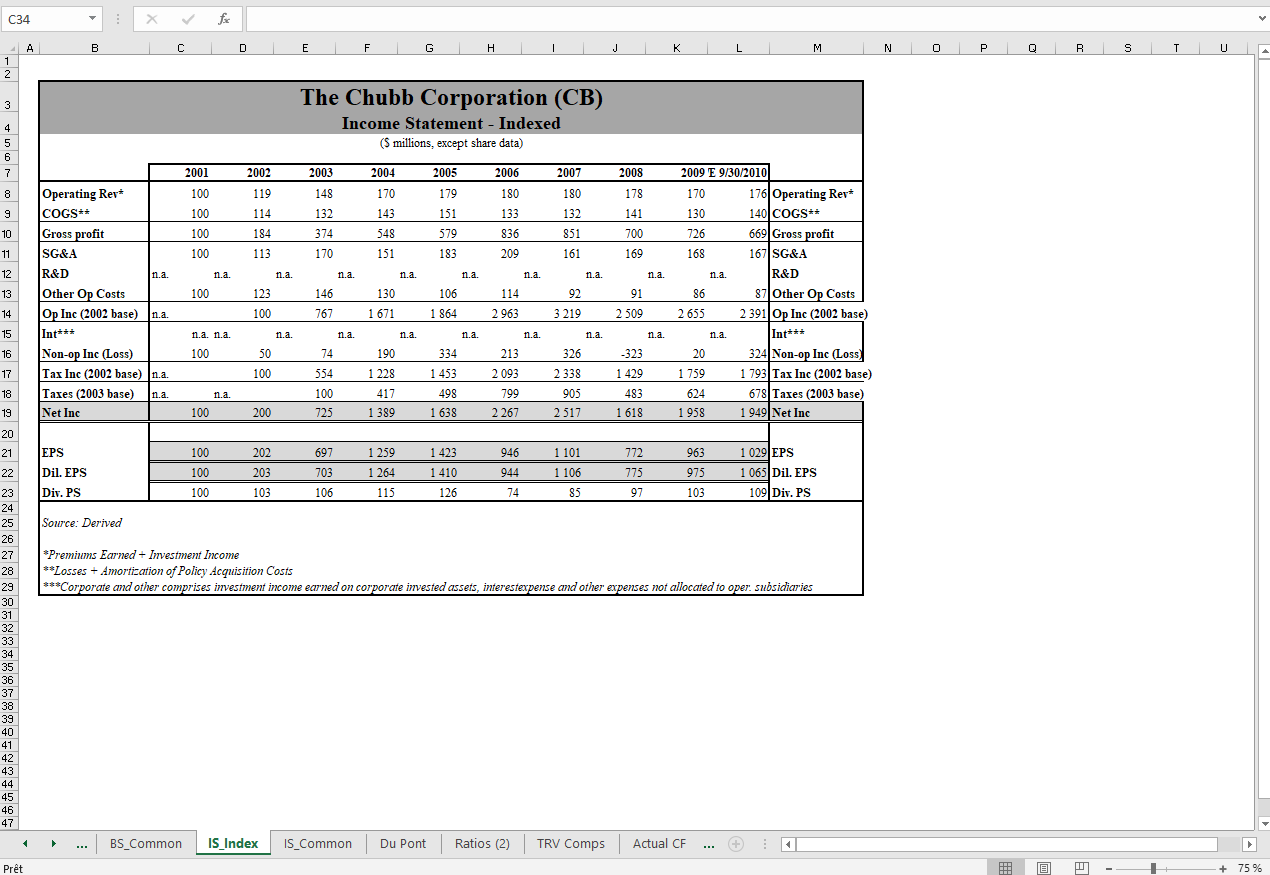Viewport: 1270px width, 875px height.
Task: Select row header 19
Action: pyautogui.click(x=10, y=413)
